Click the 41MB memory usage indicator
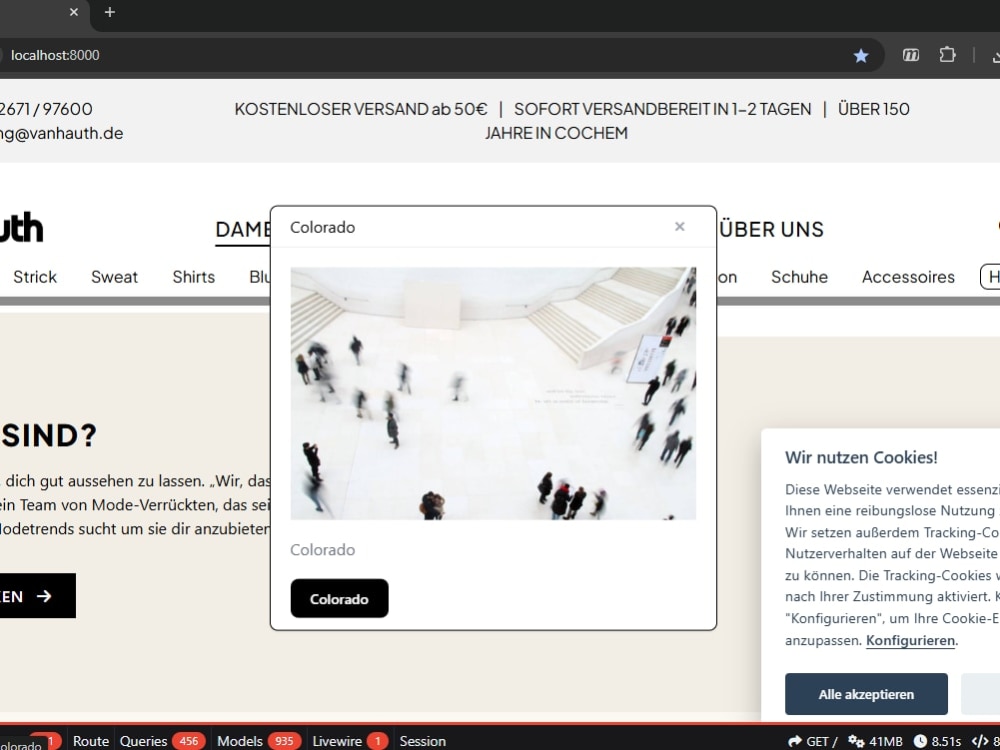1000x750 pixels. (x=875, y=741)
